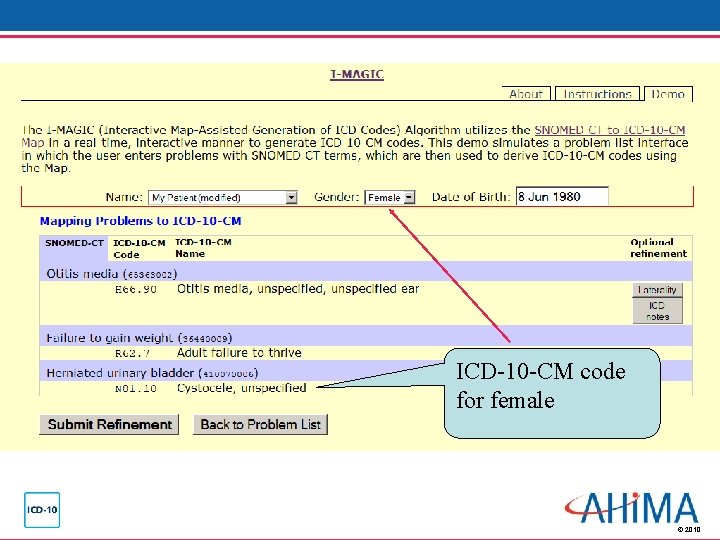720x540 pixels.
Task: Click the Date of Birth field
Action: point(562,197)
